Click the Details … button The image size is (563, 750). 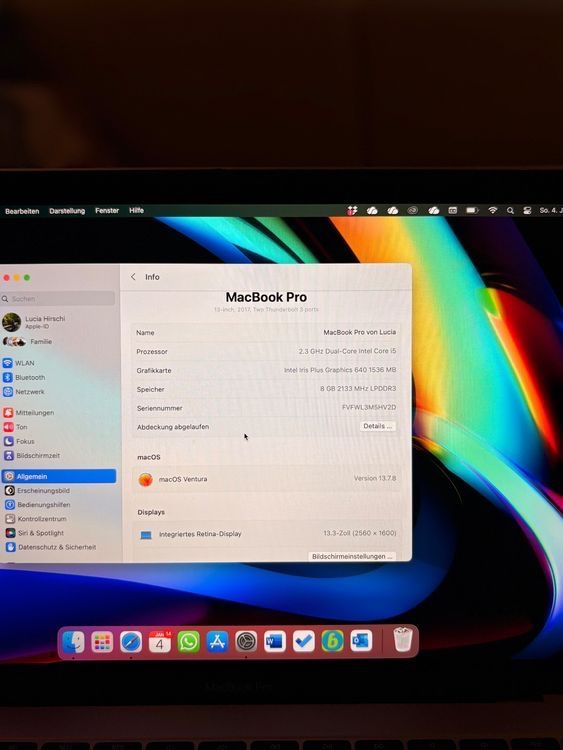coord(377,426)
